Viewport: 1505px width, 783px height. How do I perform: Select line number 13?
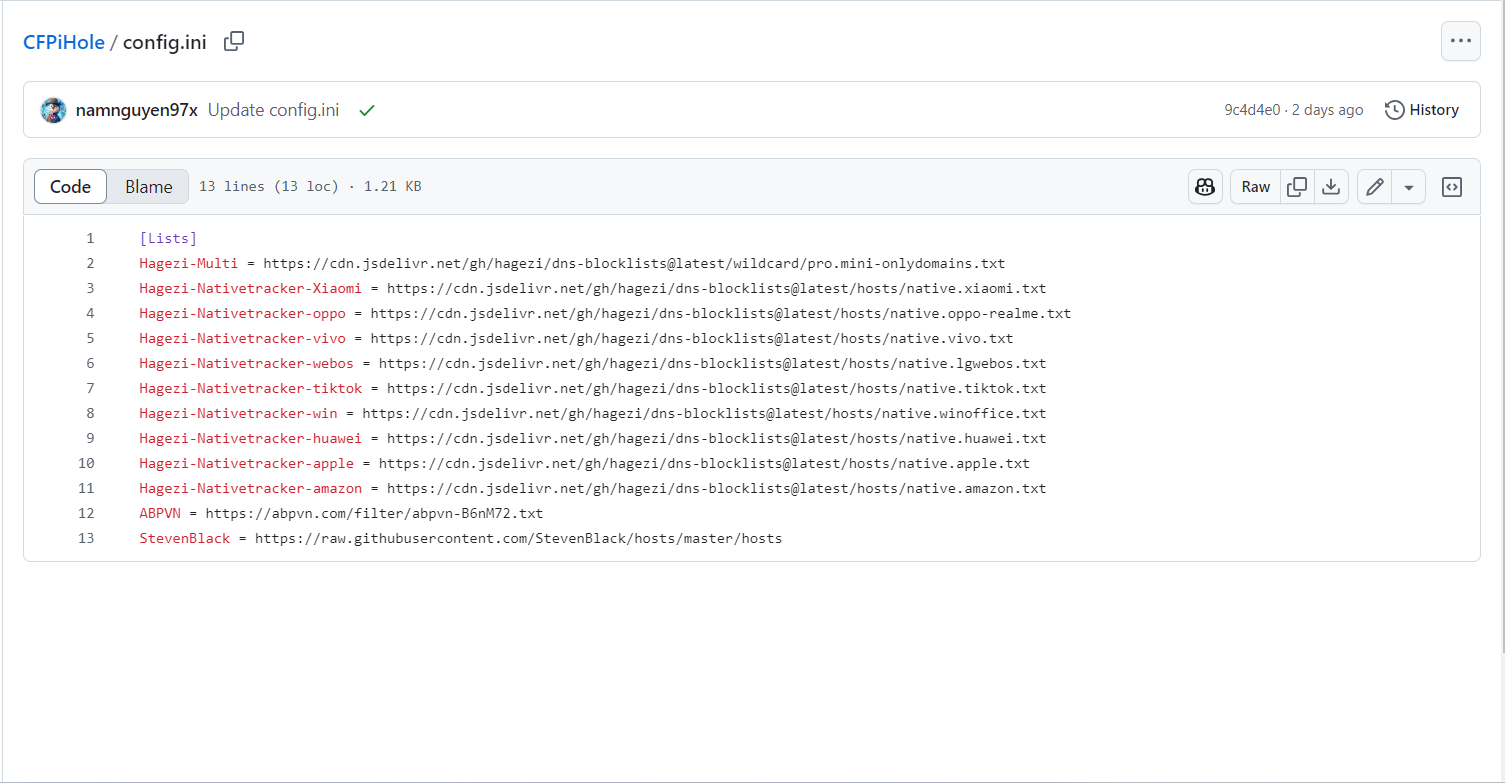point(86,538)
